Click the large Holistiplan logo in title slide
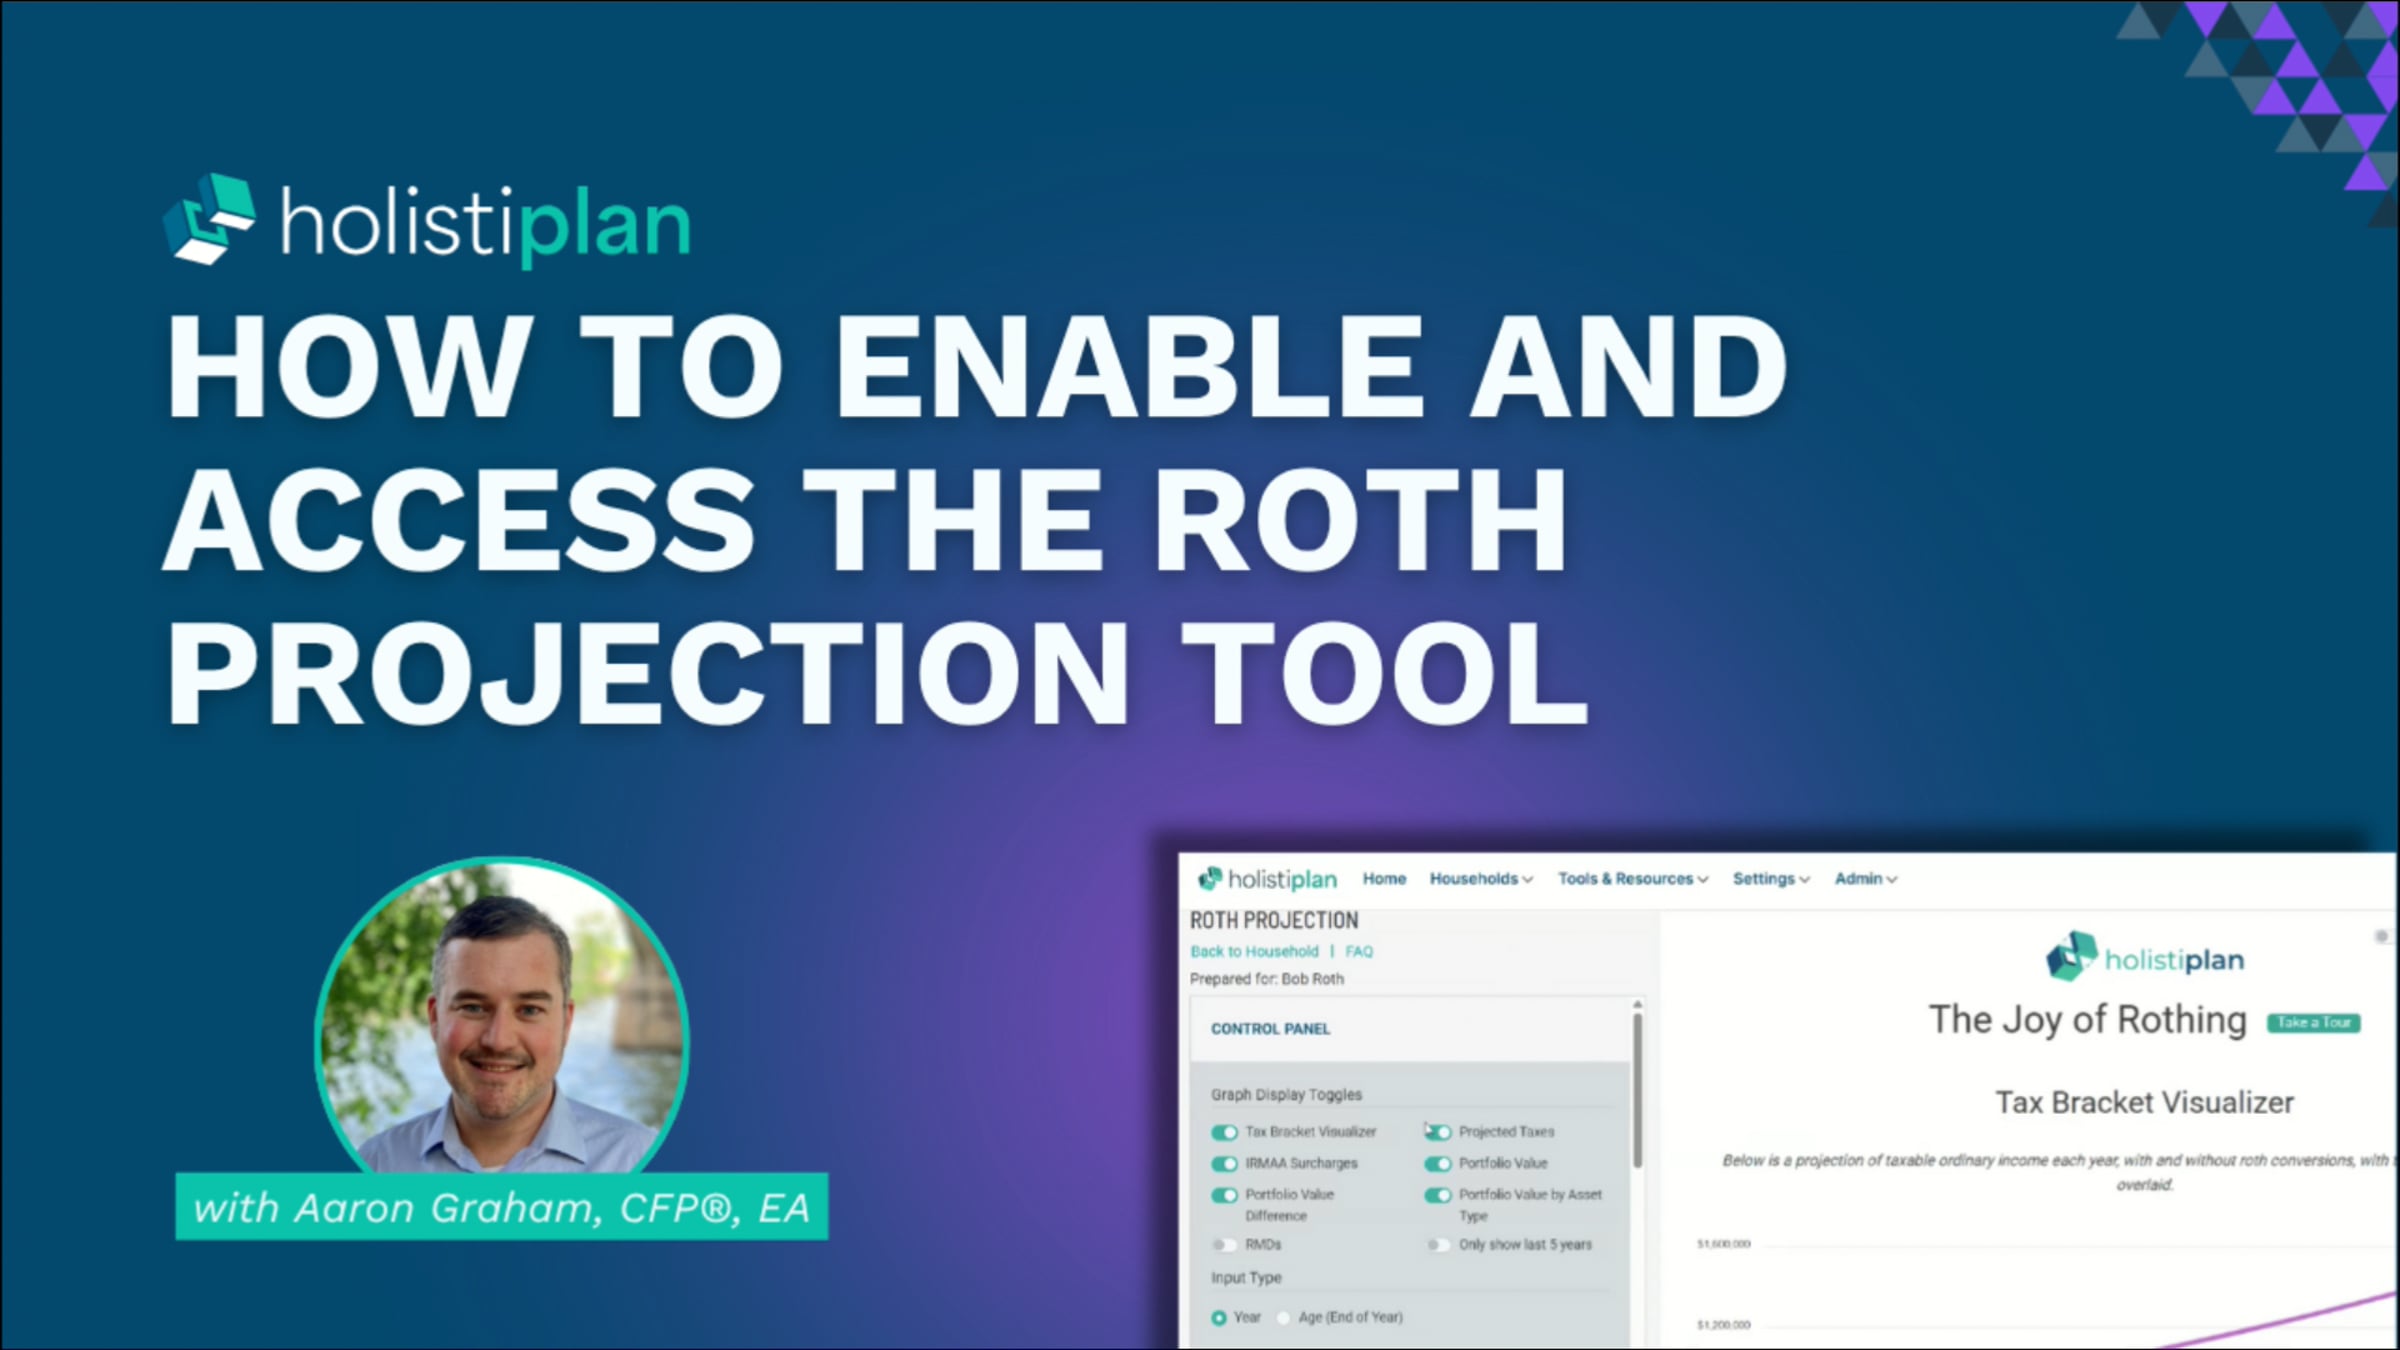The image size is (2400, 1350). tap(427, 221)
